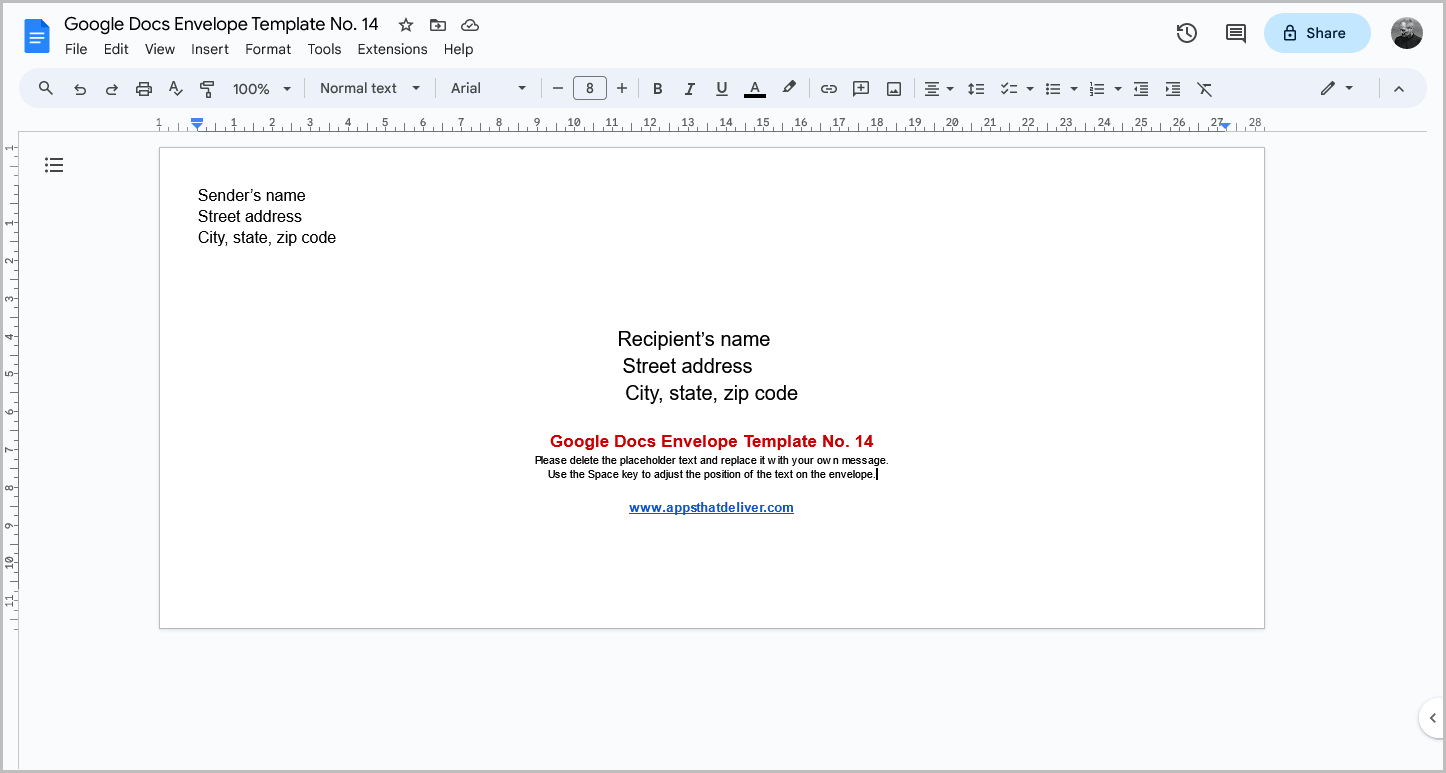Expand the numbered list options arrow
1446x773 pixels.
coord(1118,89)
